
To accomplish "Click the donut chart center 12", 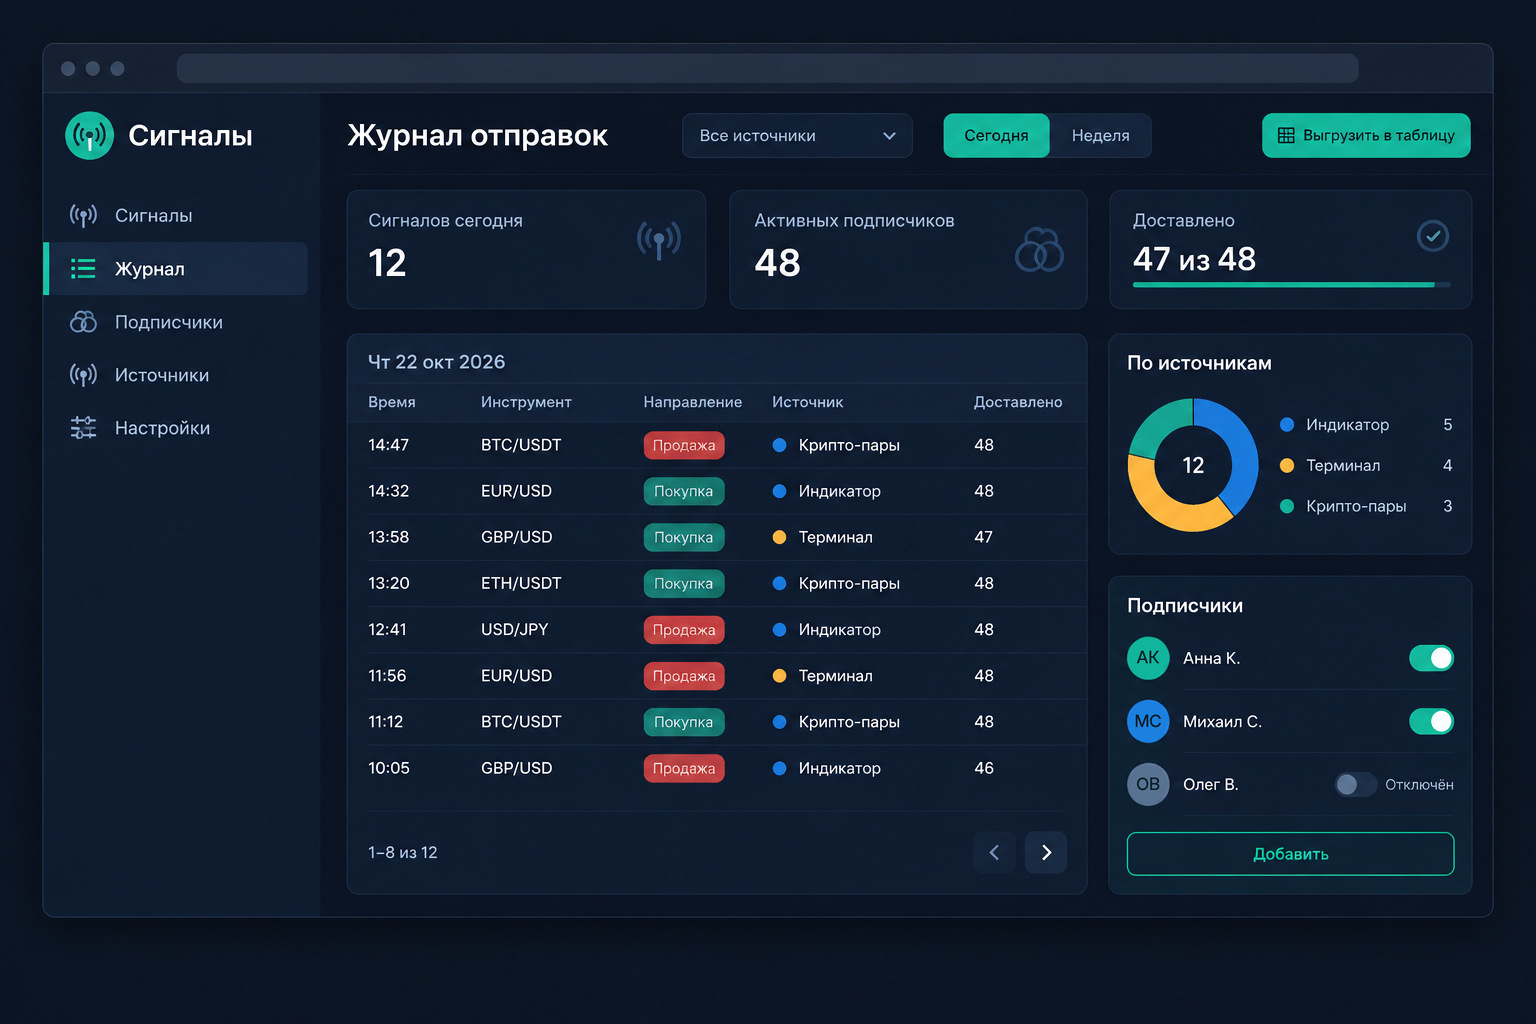I will [x=1193, y=465].
